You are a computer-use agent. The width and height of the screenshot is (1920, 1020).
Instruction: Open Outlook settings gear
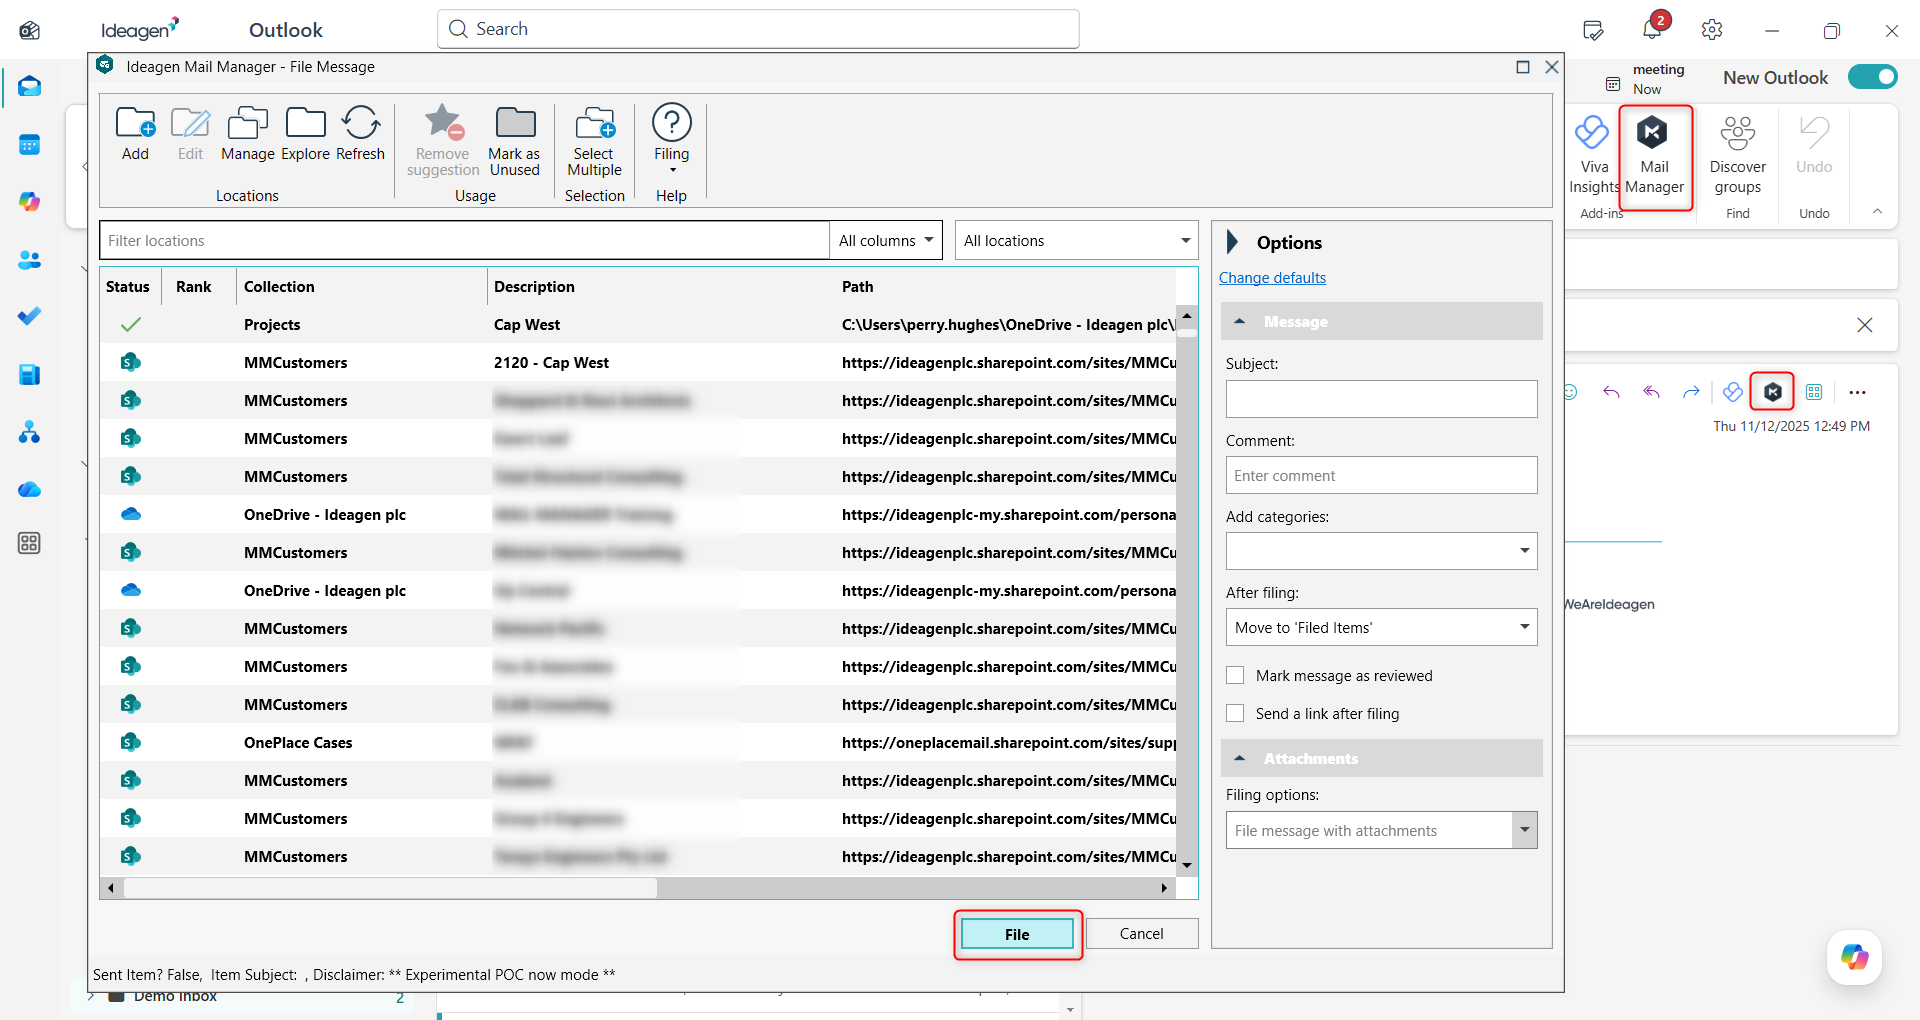pos(1712,30)
